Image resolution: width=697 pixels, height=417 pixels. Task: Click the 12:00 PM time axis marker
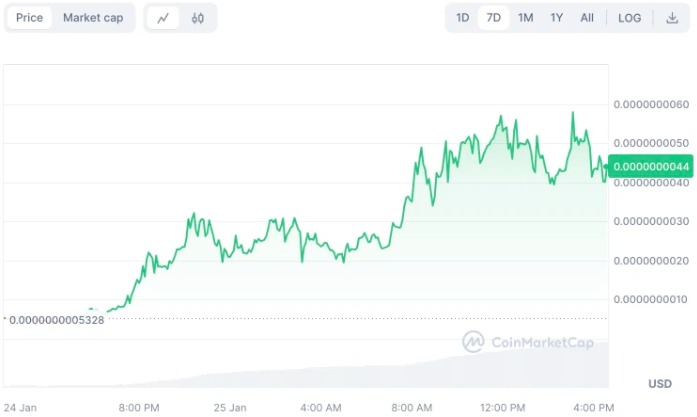pyautogui.click(x=502, y=407)
